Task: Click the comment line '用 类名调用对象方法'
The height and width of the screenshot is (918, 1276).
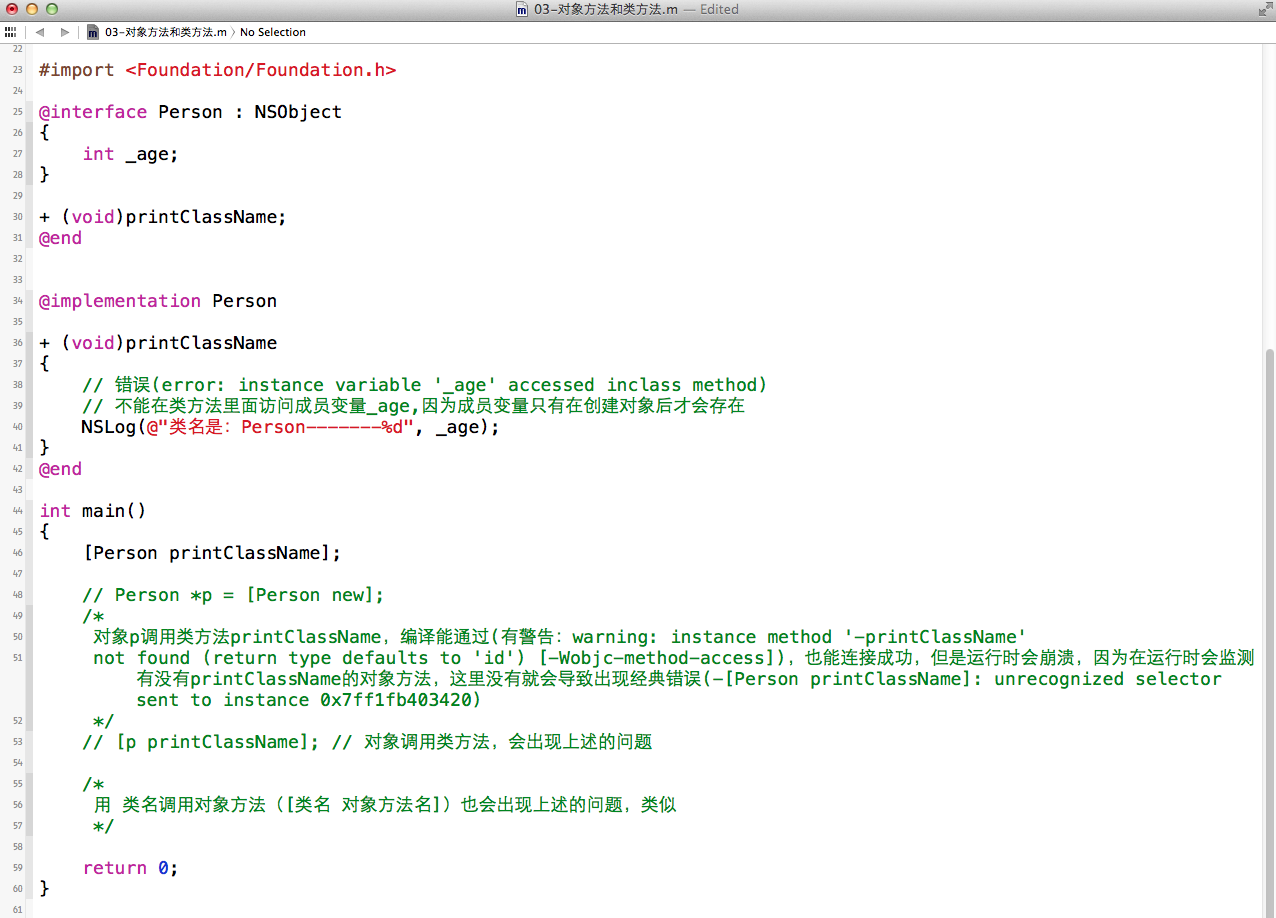Action: 385,805
